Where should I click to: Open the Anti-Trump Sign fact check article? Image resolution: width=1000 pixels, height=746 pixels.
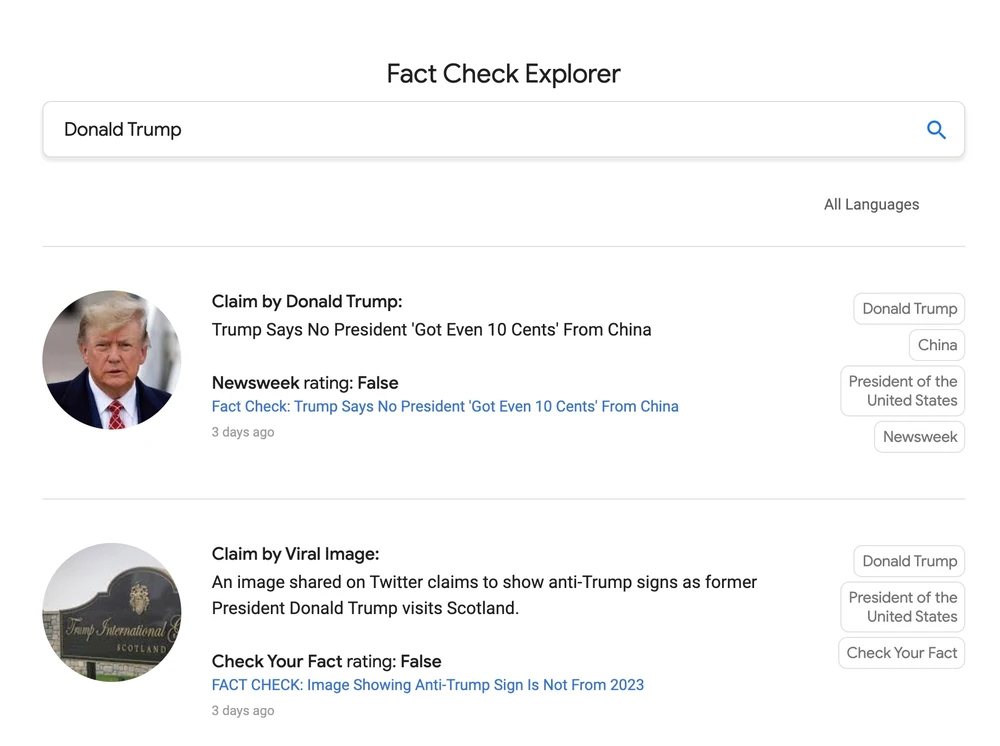coord(427,684)
